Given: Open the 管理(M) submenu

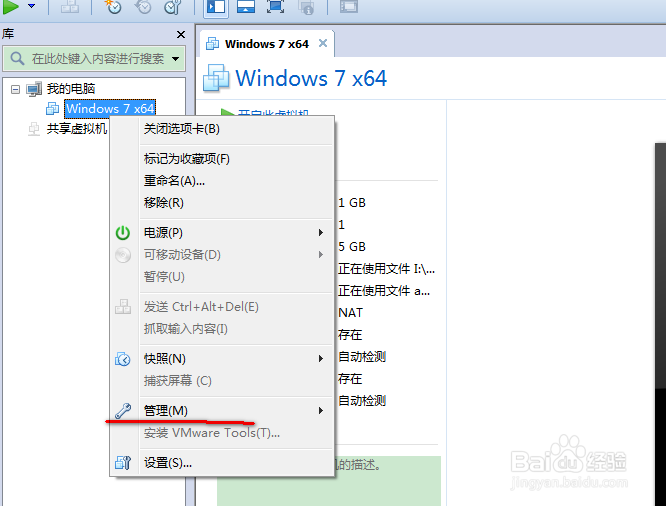Looking at the screenshot, I should click(222, 410).
